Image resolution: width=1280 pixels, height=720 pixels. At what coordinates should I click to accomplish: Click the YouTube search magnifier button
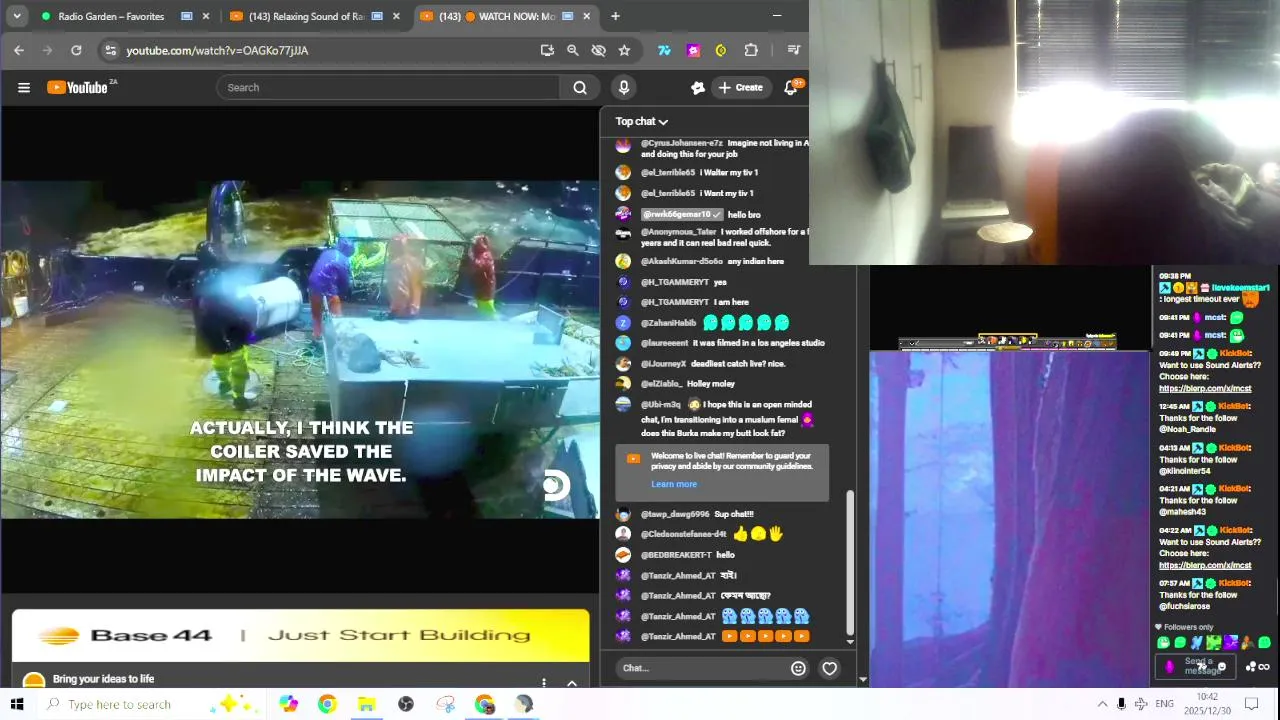click(580, 88)
